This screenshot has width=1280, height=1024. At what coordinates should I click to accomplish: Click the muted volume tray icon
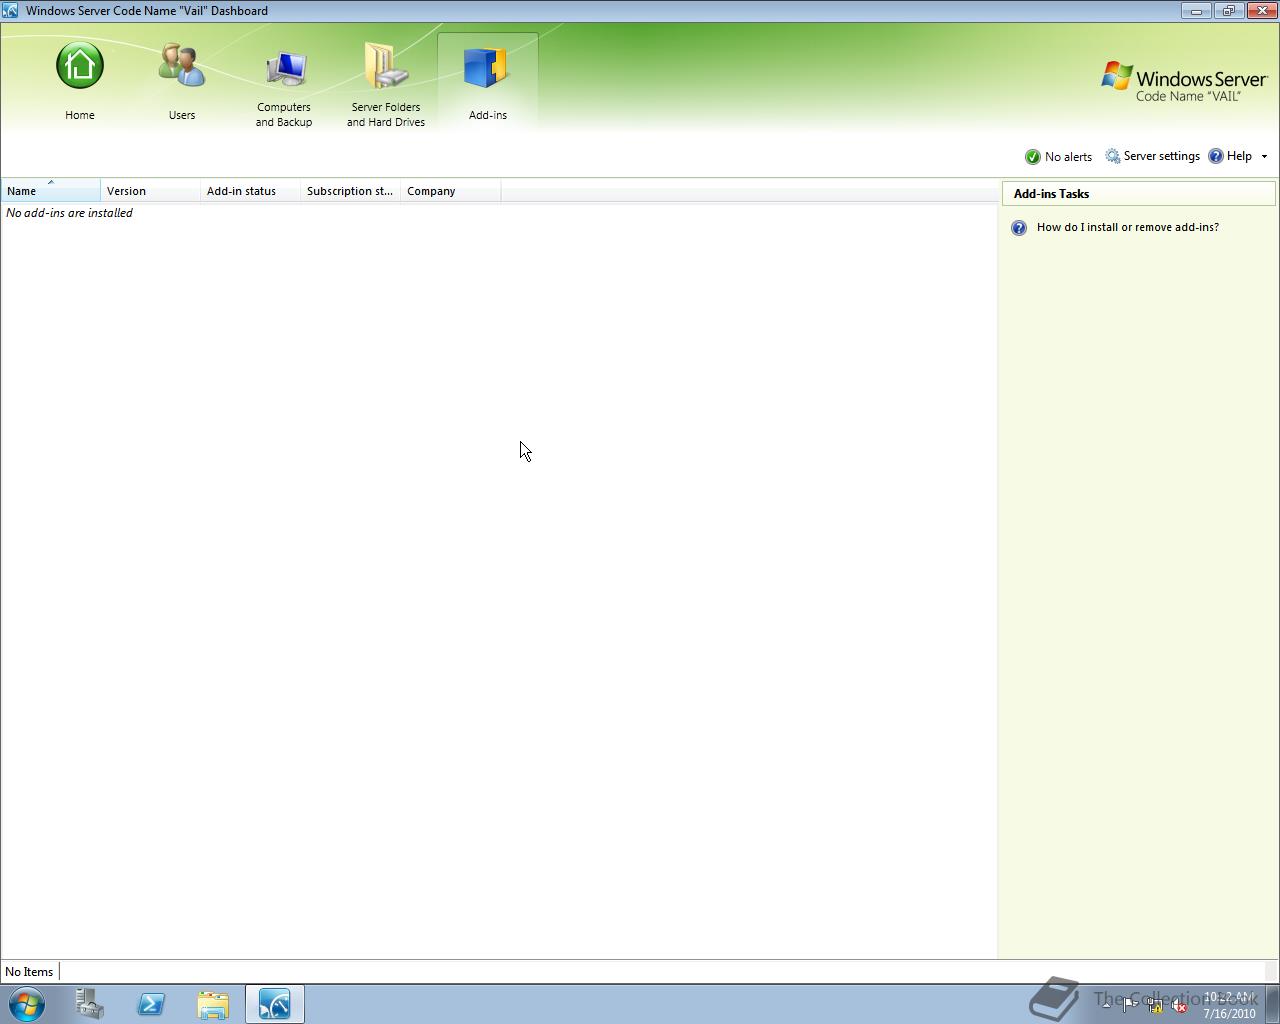pyautogui.click(x=1179, y=1006)
